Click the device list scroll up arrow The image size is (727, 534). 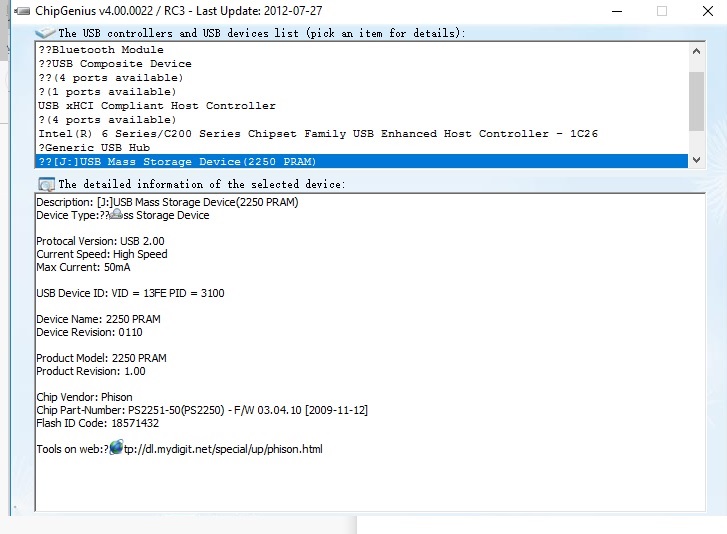pos(696,51)
